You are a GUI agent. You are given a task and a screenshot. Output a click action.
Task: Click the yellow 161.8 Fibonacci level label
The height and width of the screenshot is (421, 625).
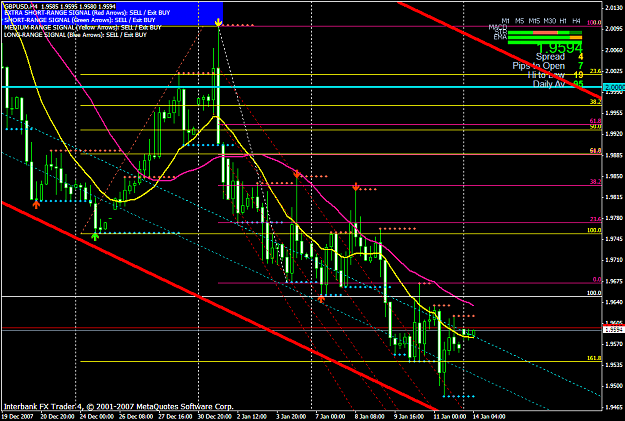click(x=594, y=358)
